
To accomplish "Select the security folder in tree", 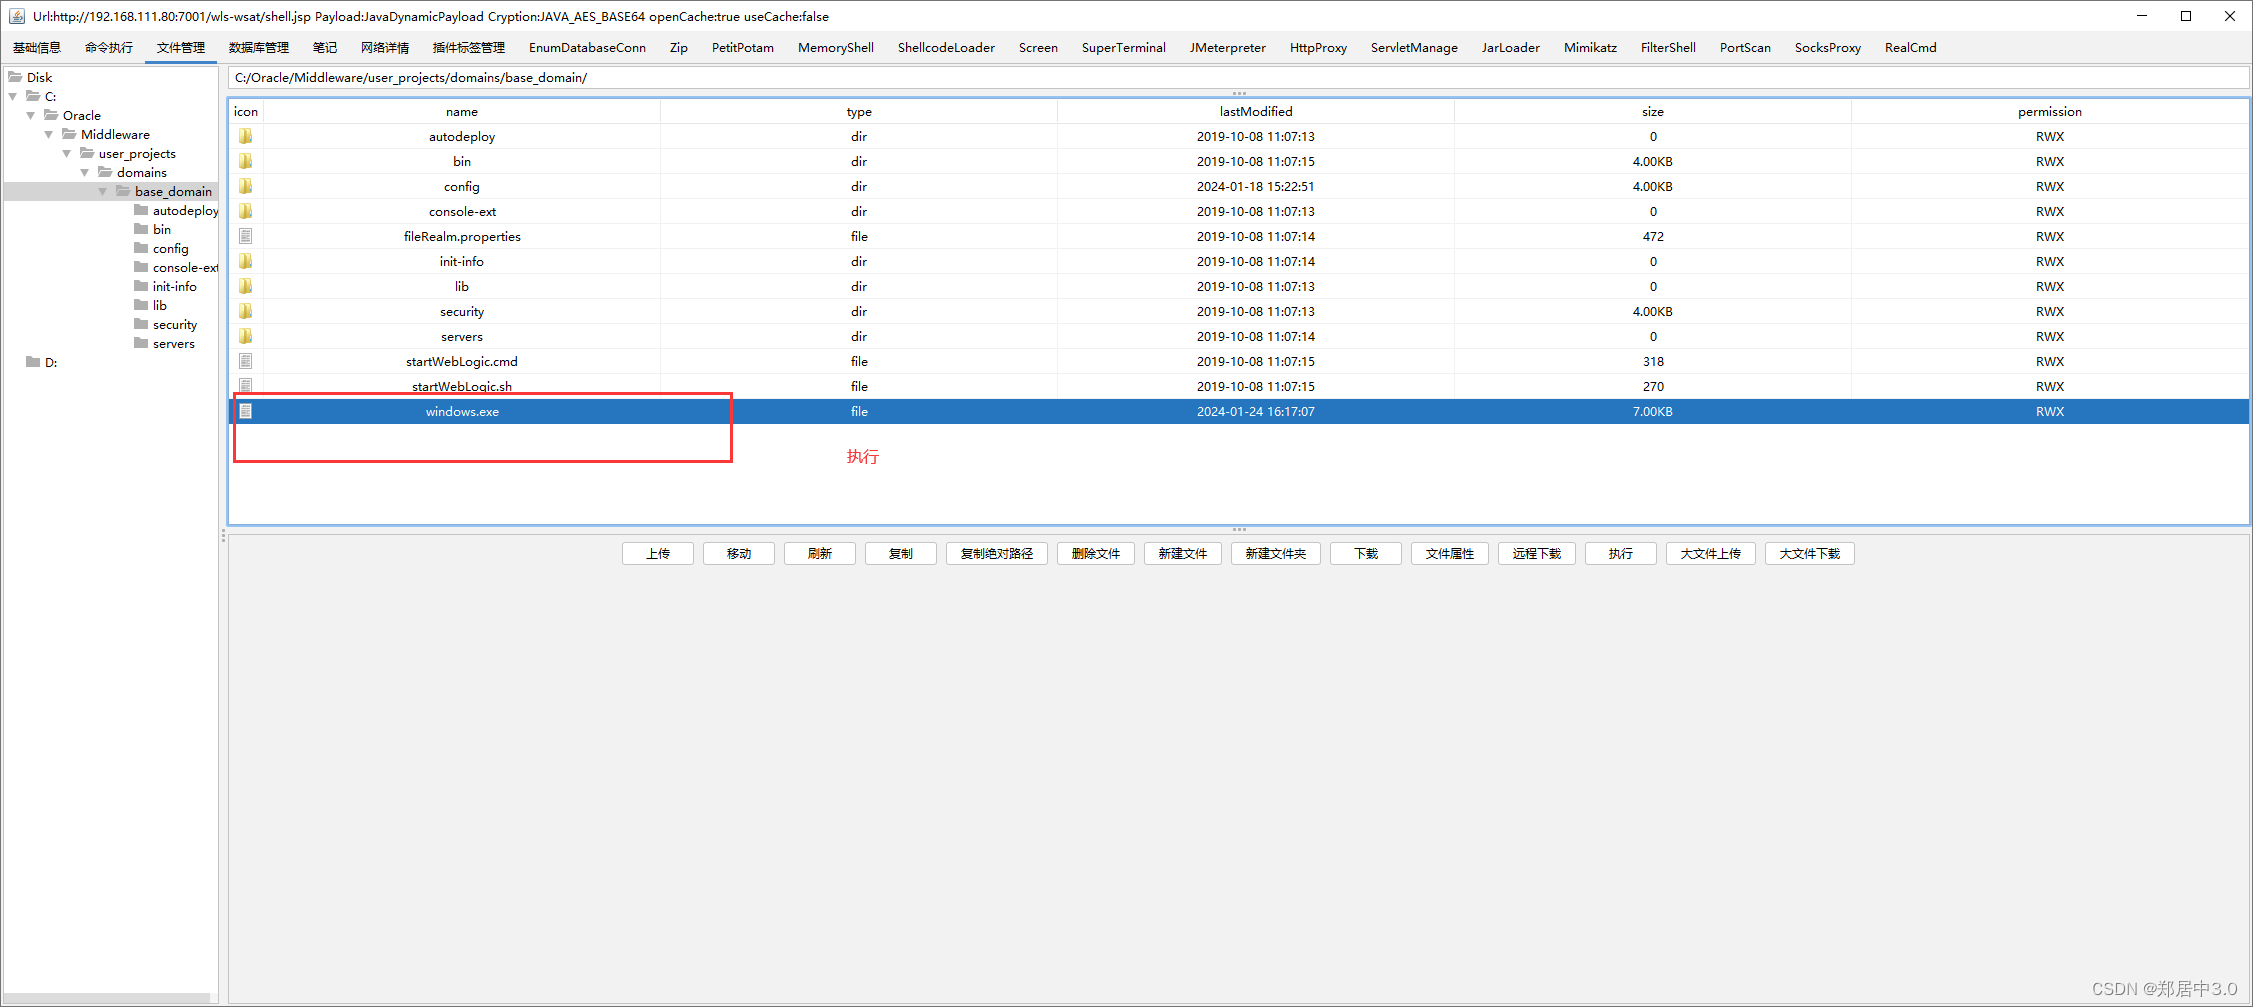I will point(175,325).
